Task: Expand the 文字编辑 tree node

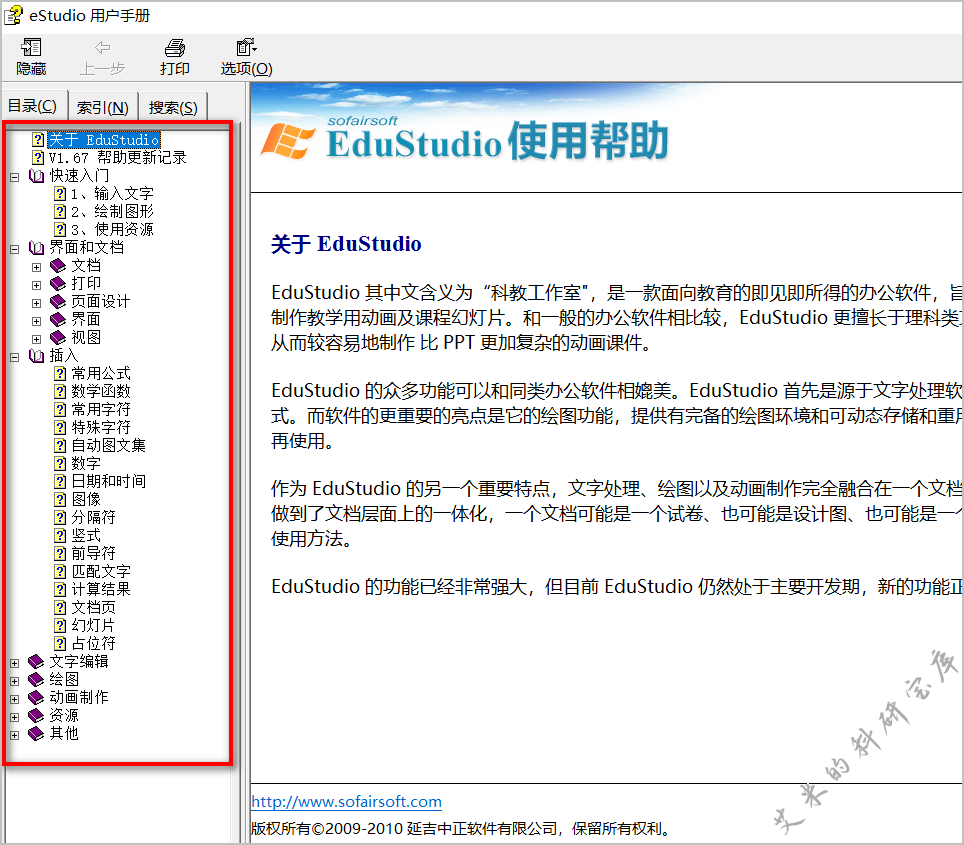Action: pos(14,662)
